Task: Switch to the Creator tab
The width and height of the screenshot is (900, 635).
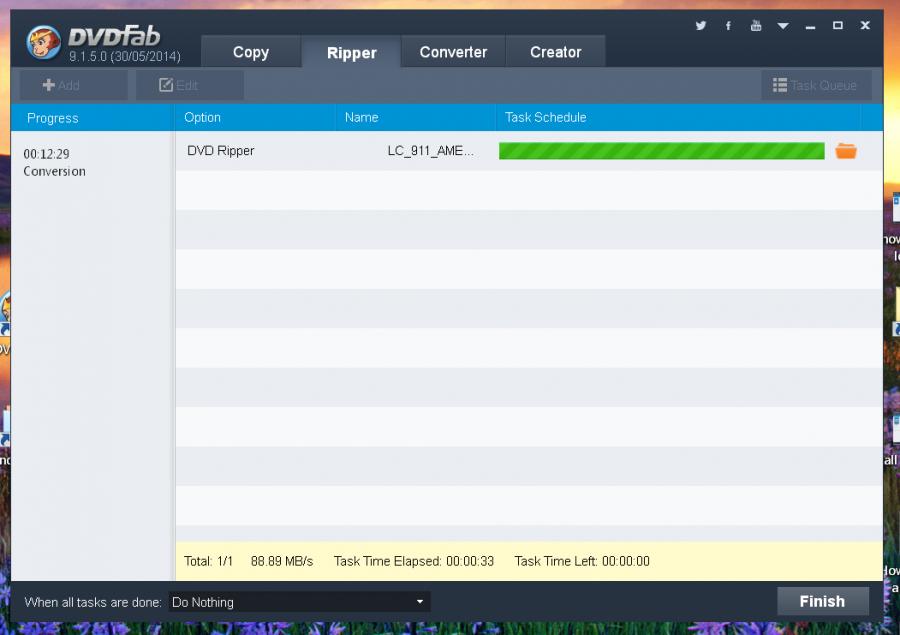Action: point(556,52)
